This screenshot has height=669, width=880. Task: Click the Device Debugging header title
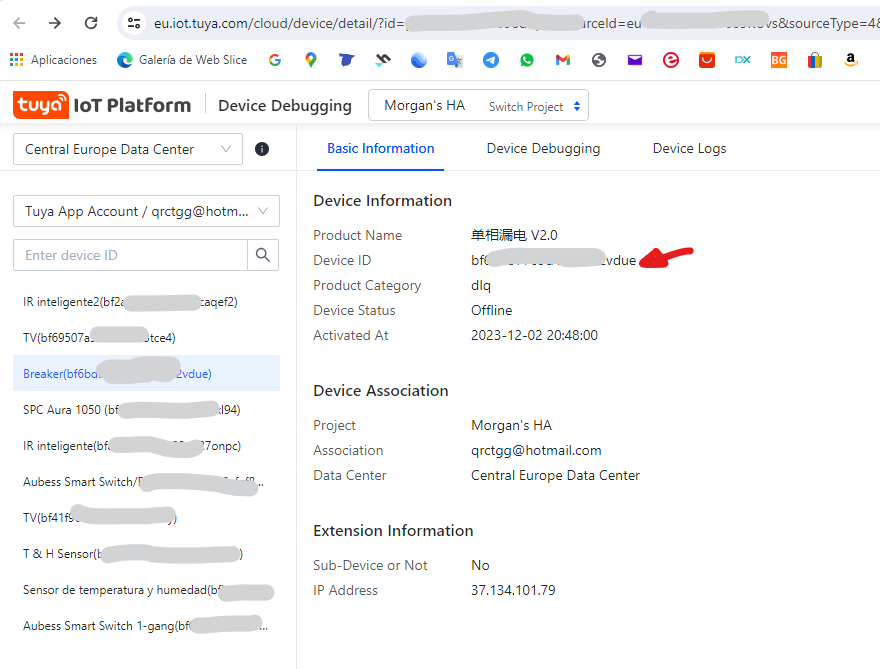(285, 106)
